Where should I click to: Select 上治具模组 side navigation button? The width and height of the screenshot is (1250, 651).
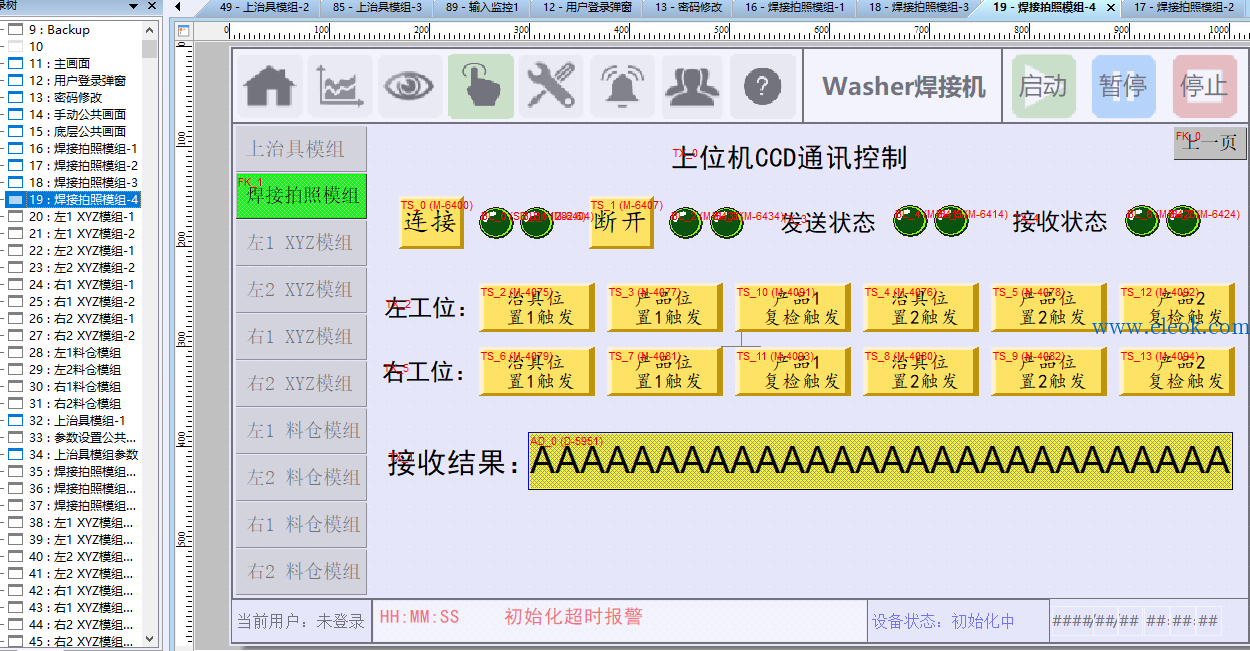click(301, 149)
